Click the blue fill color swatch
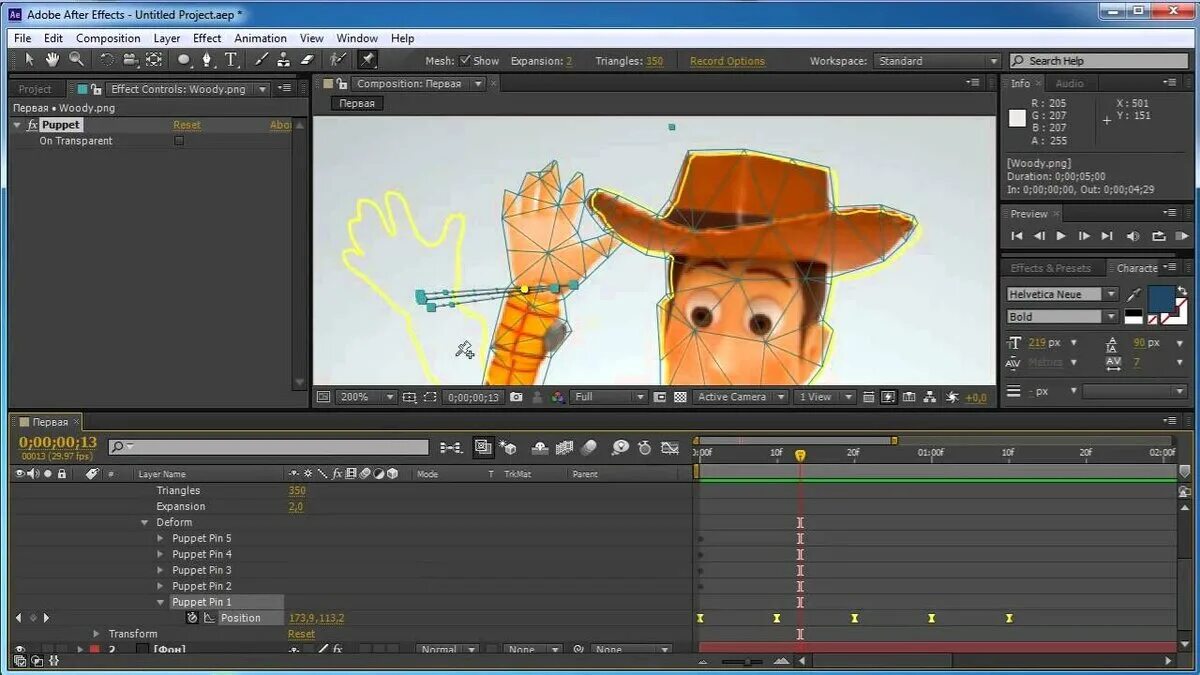Screen dimensions: 1200x675 click(1161, 298)
